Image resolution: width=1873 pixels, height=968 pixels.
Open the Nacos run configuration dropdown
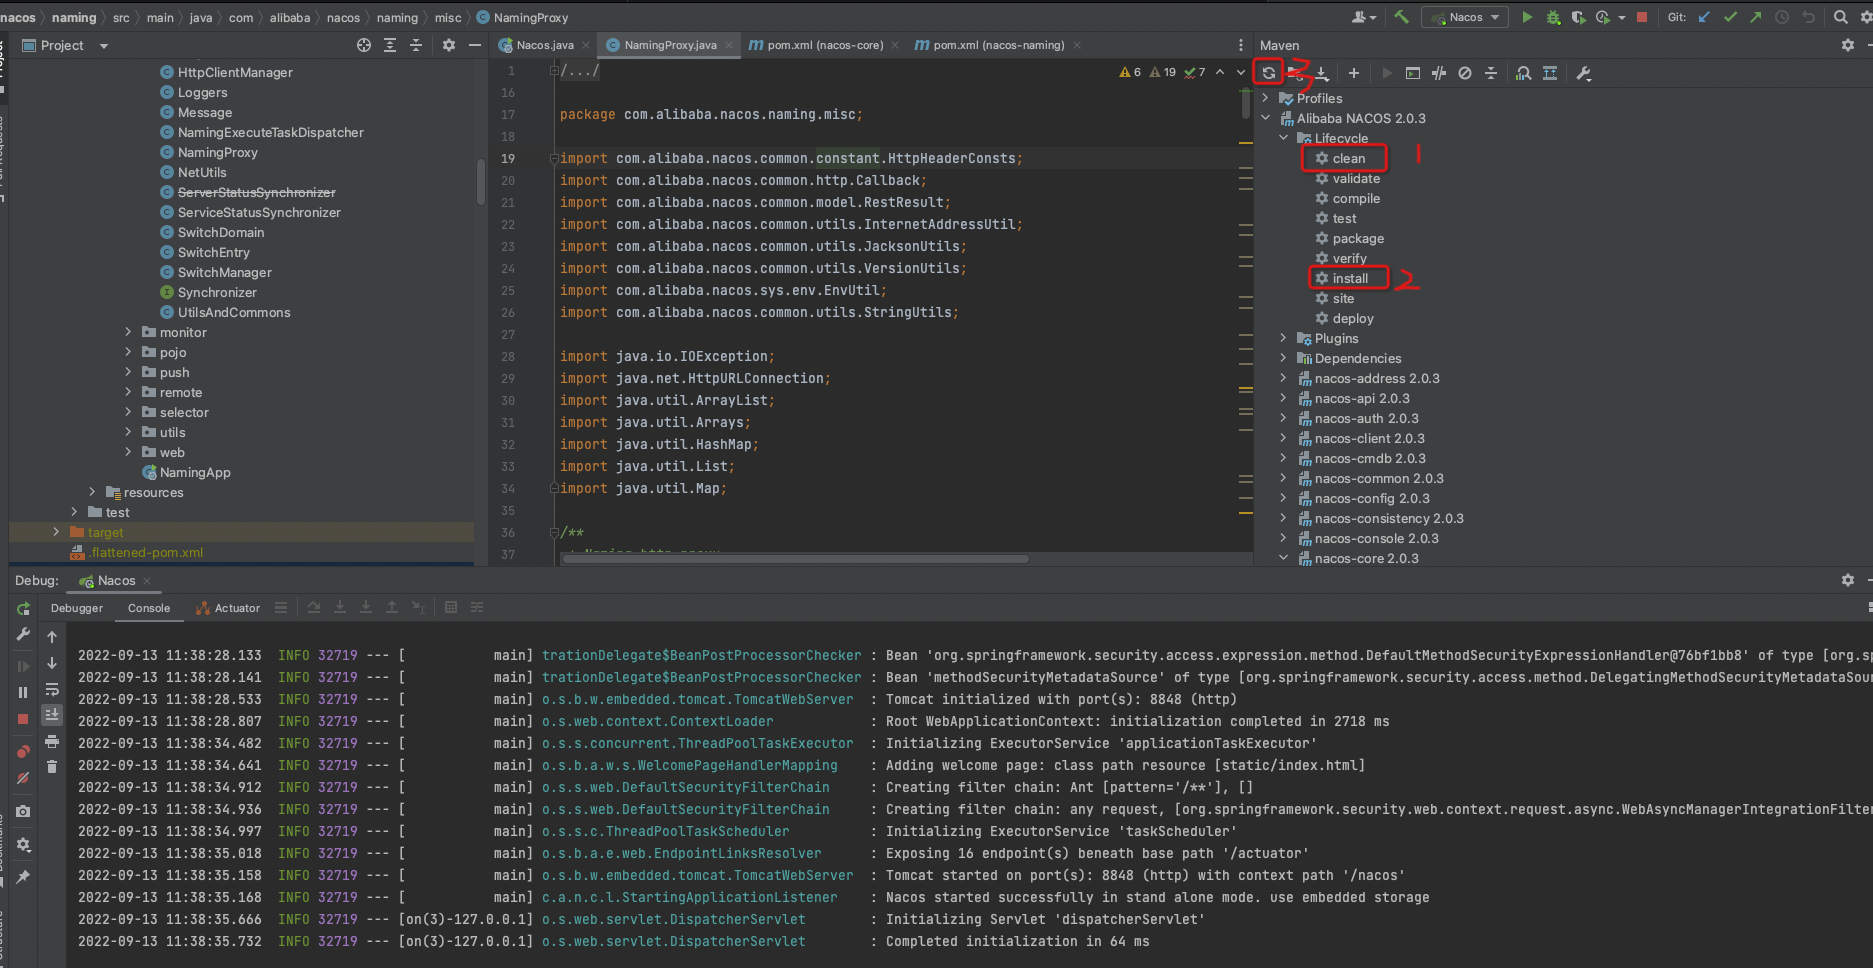1466,17
